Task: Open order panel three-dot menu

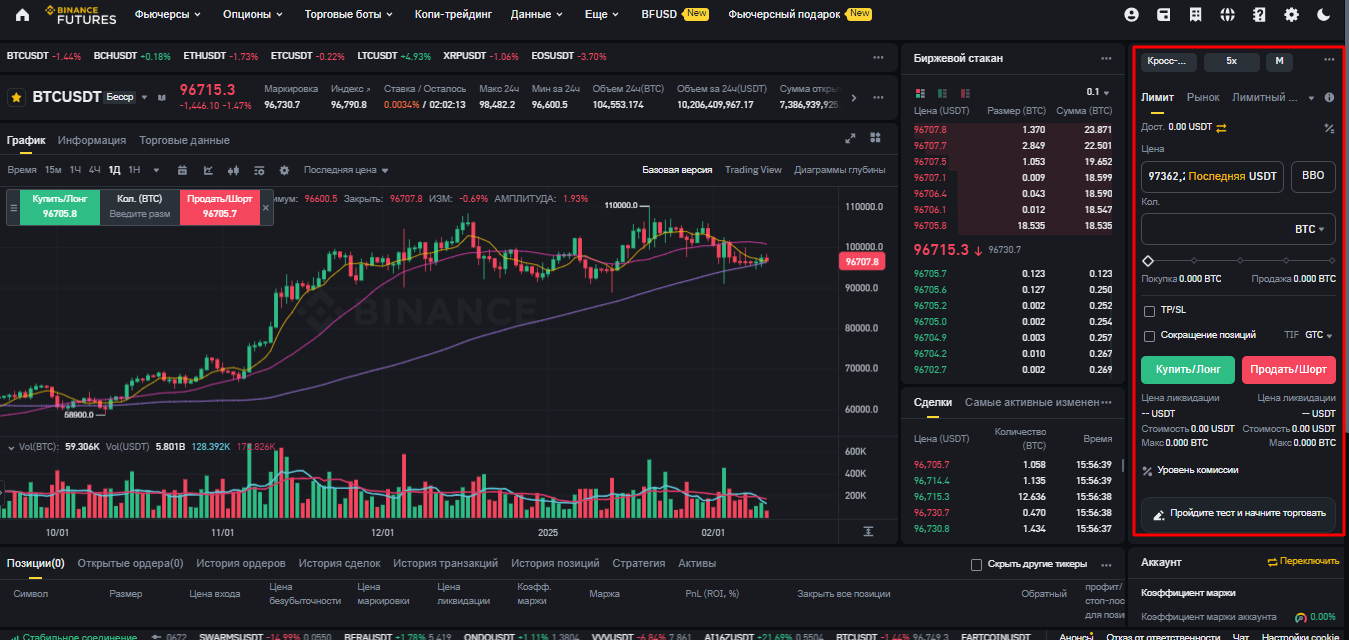Action: coord(1329,59)
